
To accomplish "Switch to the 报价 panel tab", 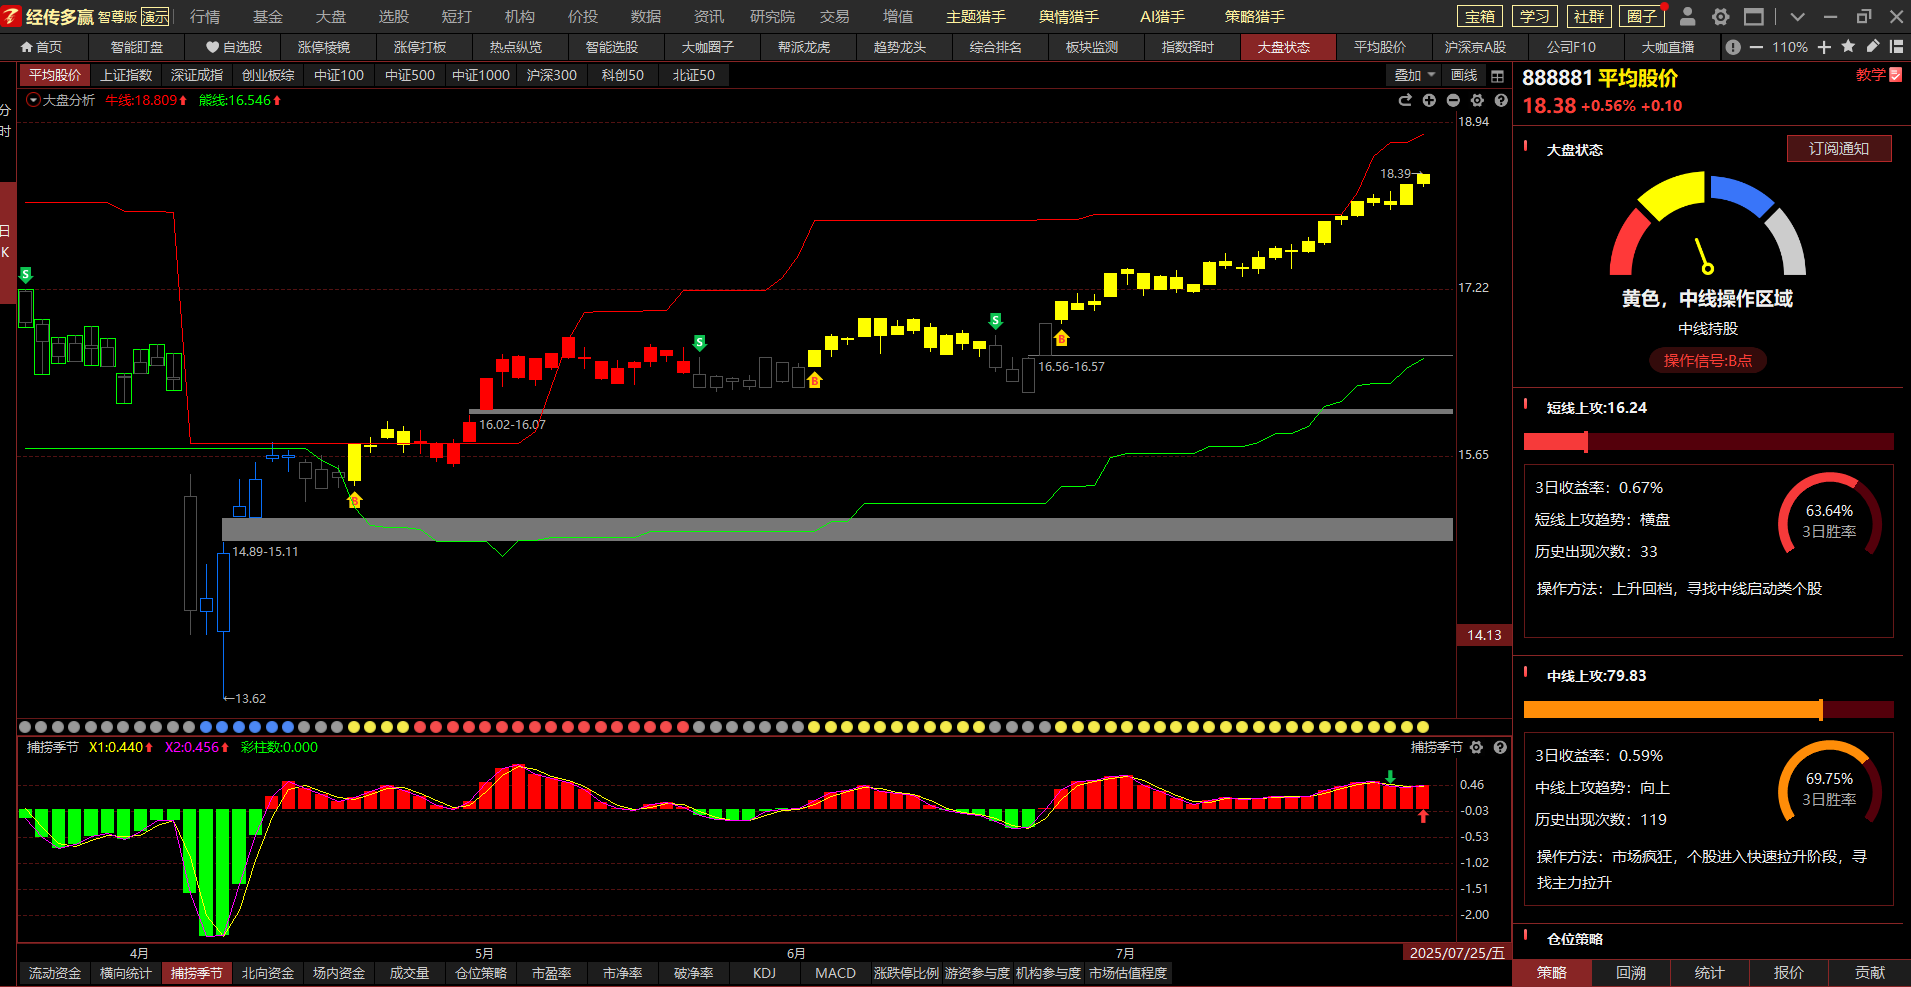I will point(1789,973).
